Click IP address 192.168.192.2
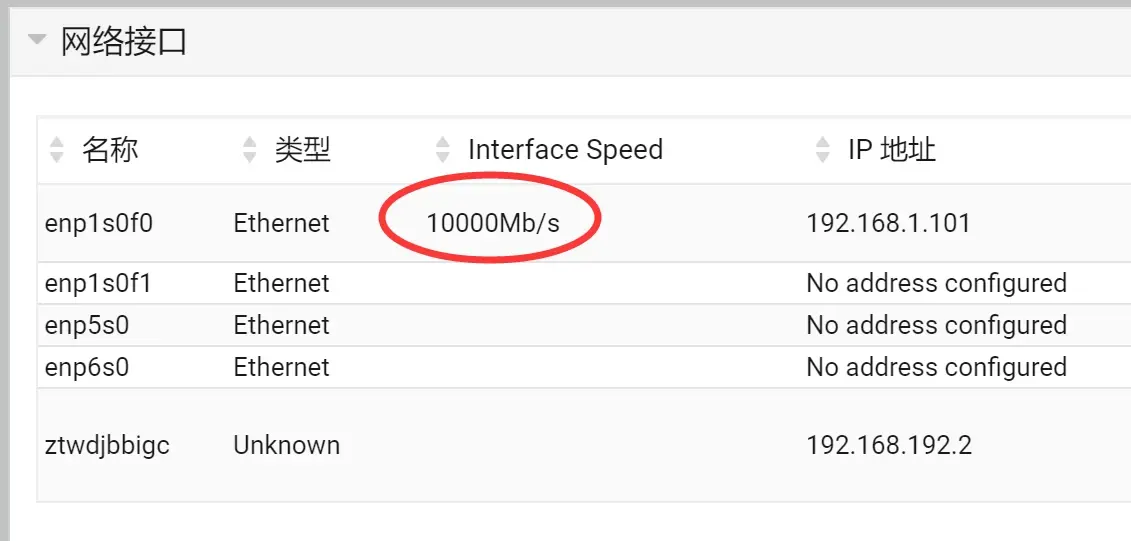1131x541 pixels. coord(888,445)
